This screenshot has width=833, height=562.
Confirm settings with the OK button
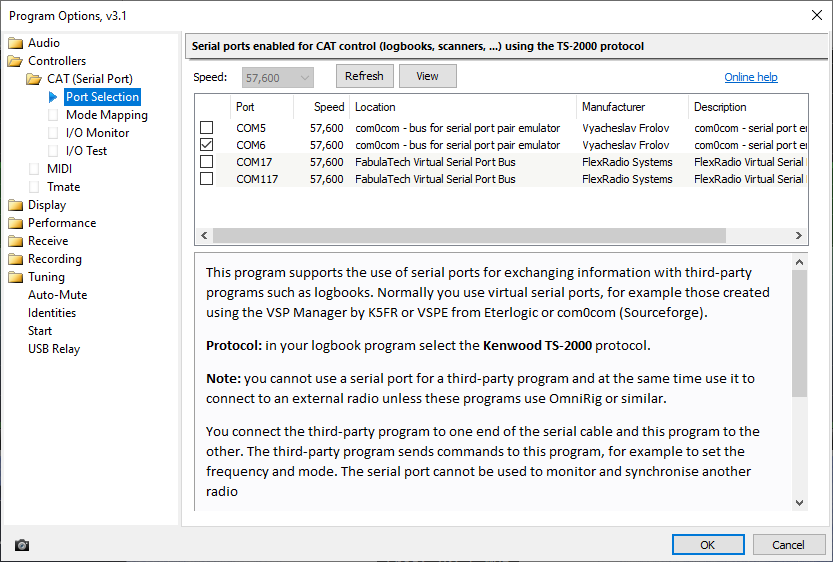(707, 545)
